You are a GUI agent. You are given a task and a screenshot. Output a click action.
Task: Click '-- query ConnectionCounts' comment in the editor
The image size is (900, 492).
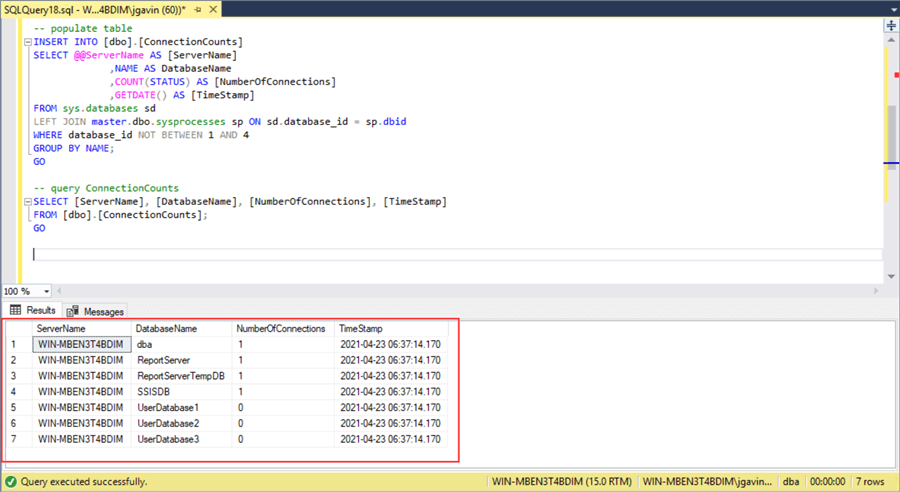106,188
